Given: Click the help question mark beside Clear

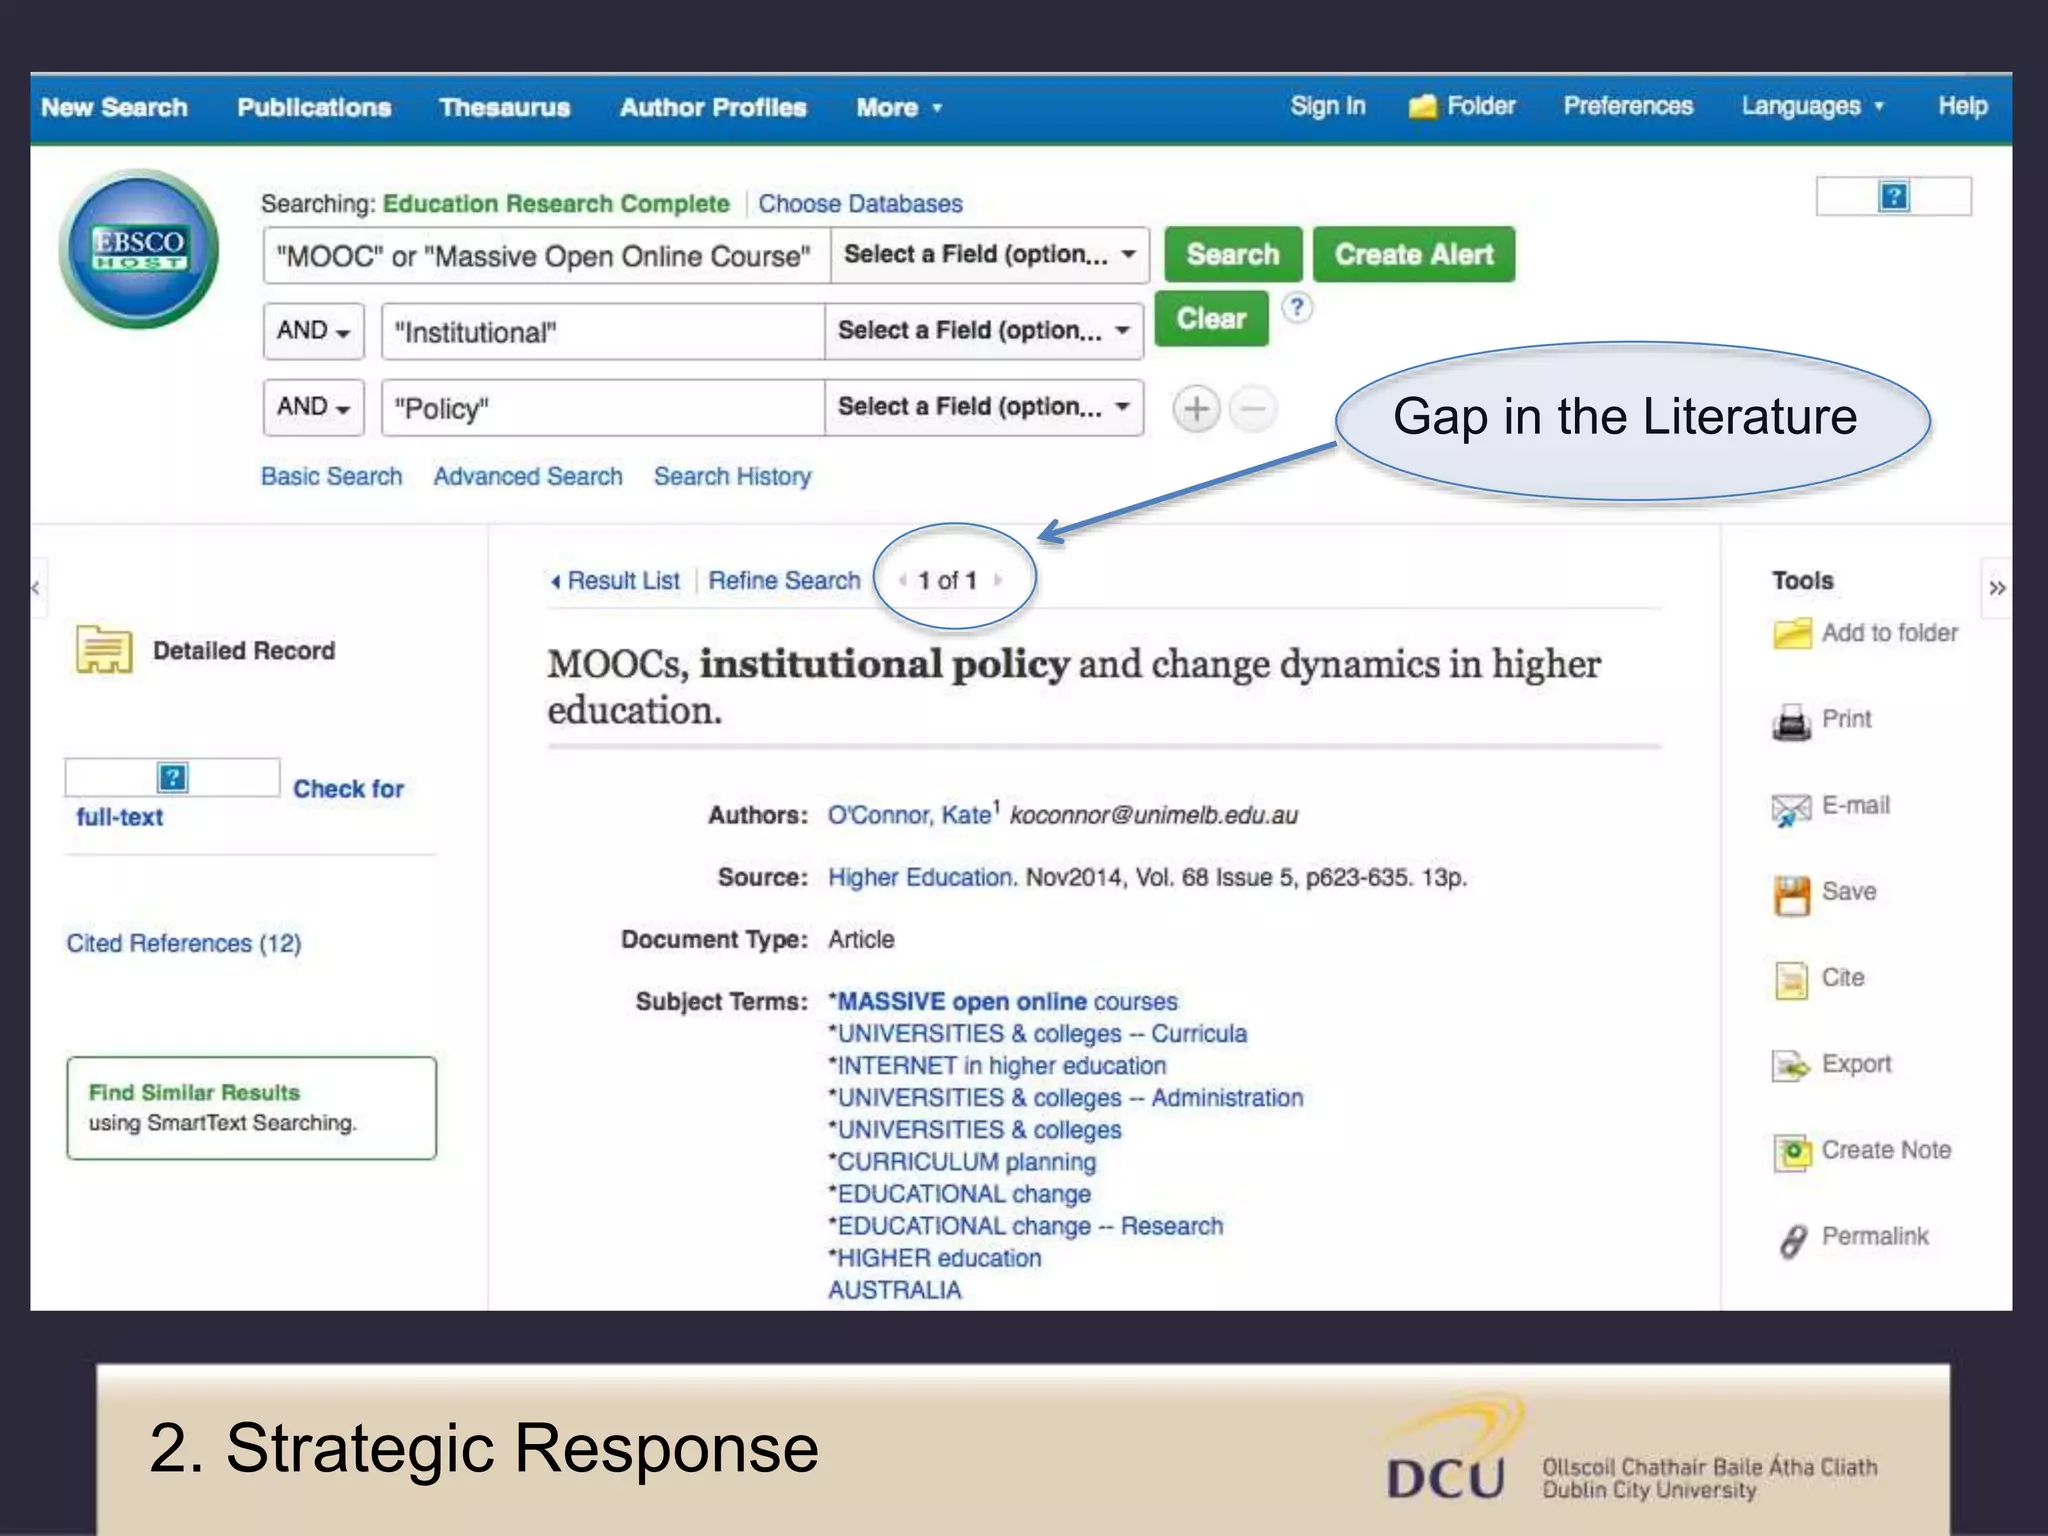Looking at the screenshot, I should (1296, 307).
